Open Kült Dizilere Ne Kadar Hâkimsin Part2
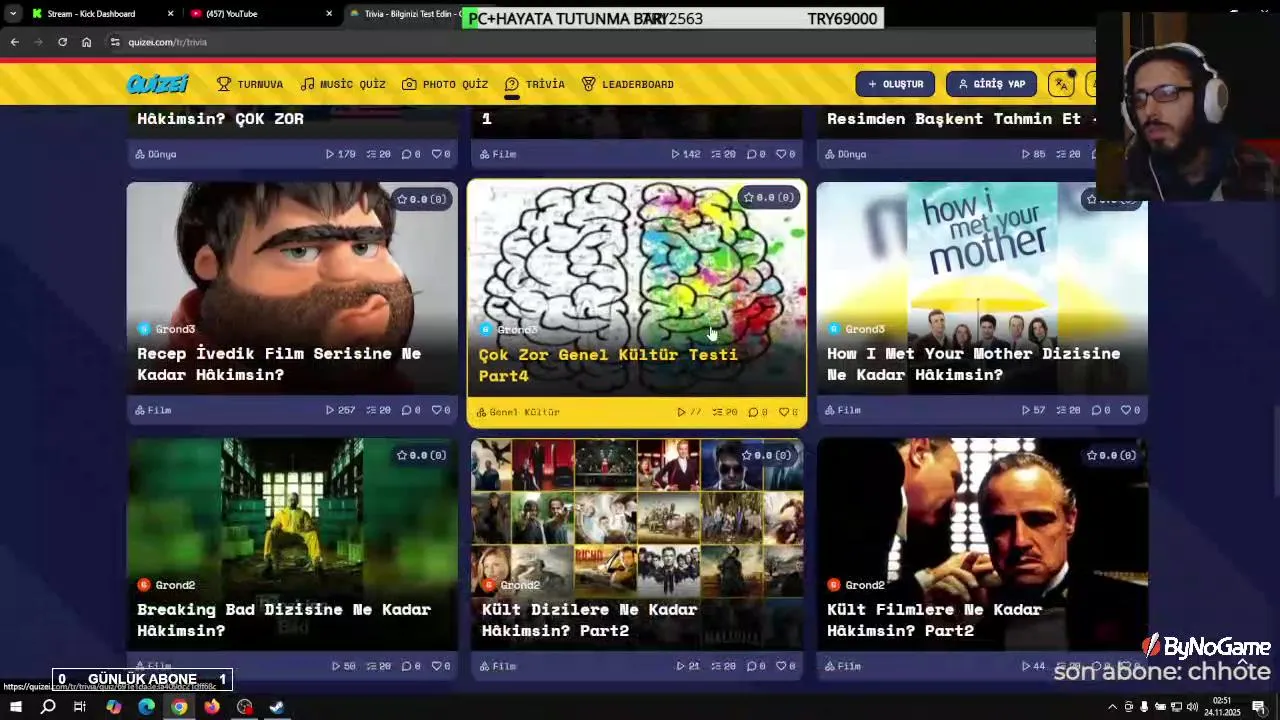 click(x=589, y=620)
